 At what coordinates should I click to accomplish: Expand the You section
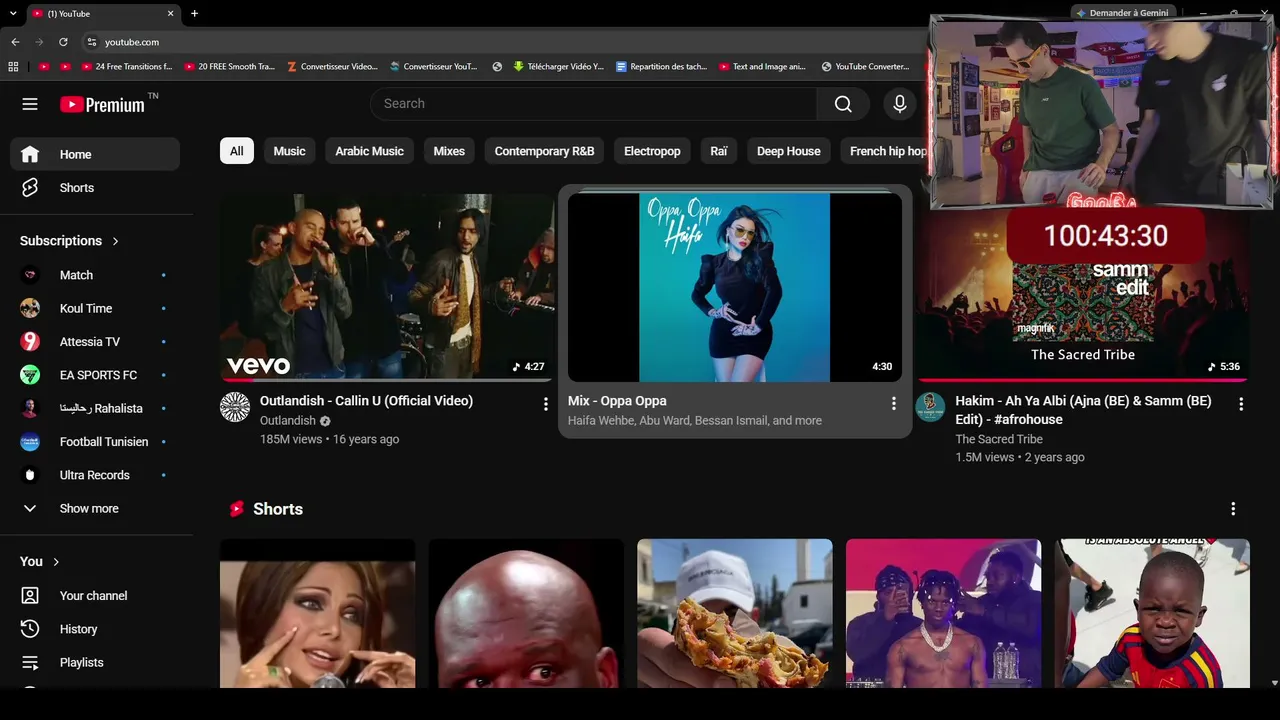pos(40,562)
